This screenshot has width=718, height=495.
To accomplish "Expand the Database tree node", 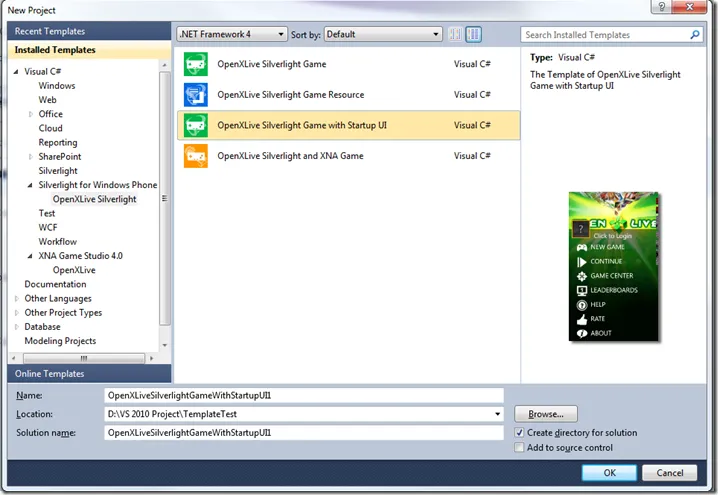I will coord(16,327).
